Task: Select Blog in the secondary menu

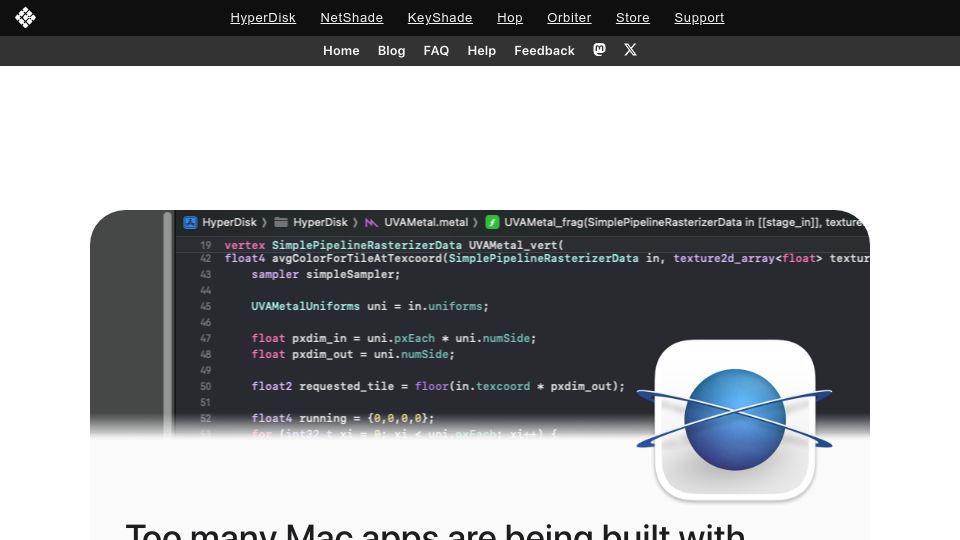Action: pyautogui.click(x=391, y=51)
